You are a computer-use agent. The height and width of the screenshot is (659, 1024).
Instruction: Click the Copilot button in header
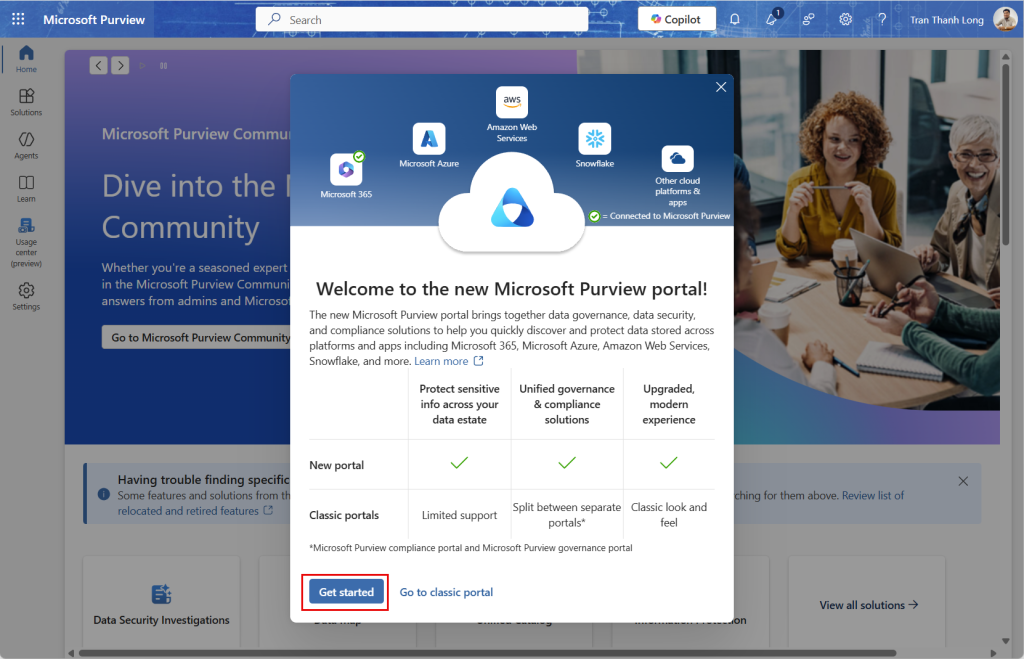pyautogui.click(x=676, y=19)
